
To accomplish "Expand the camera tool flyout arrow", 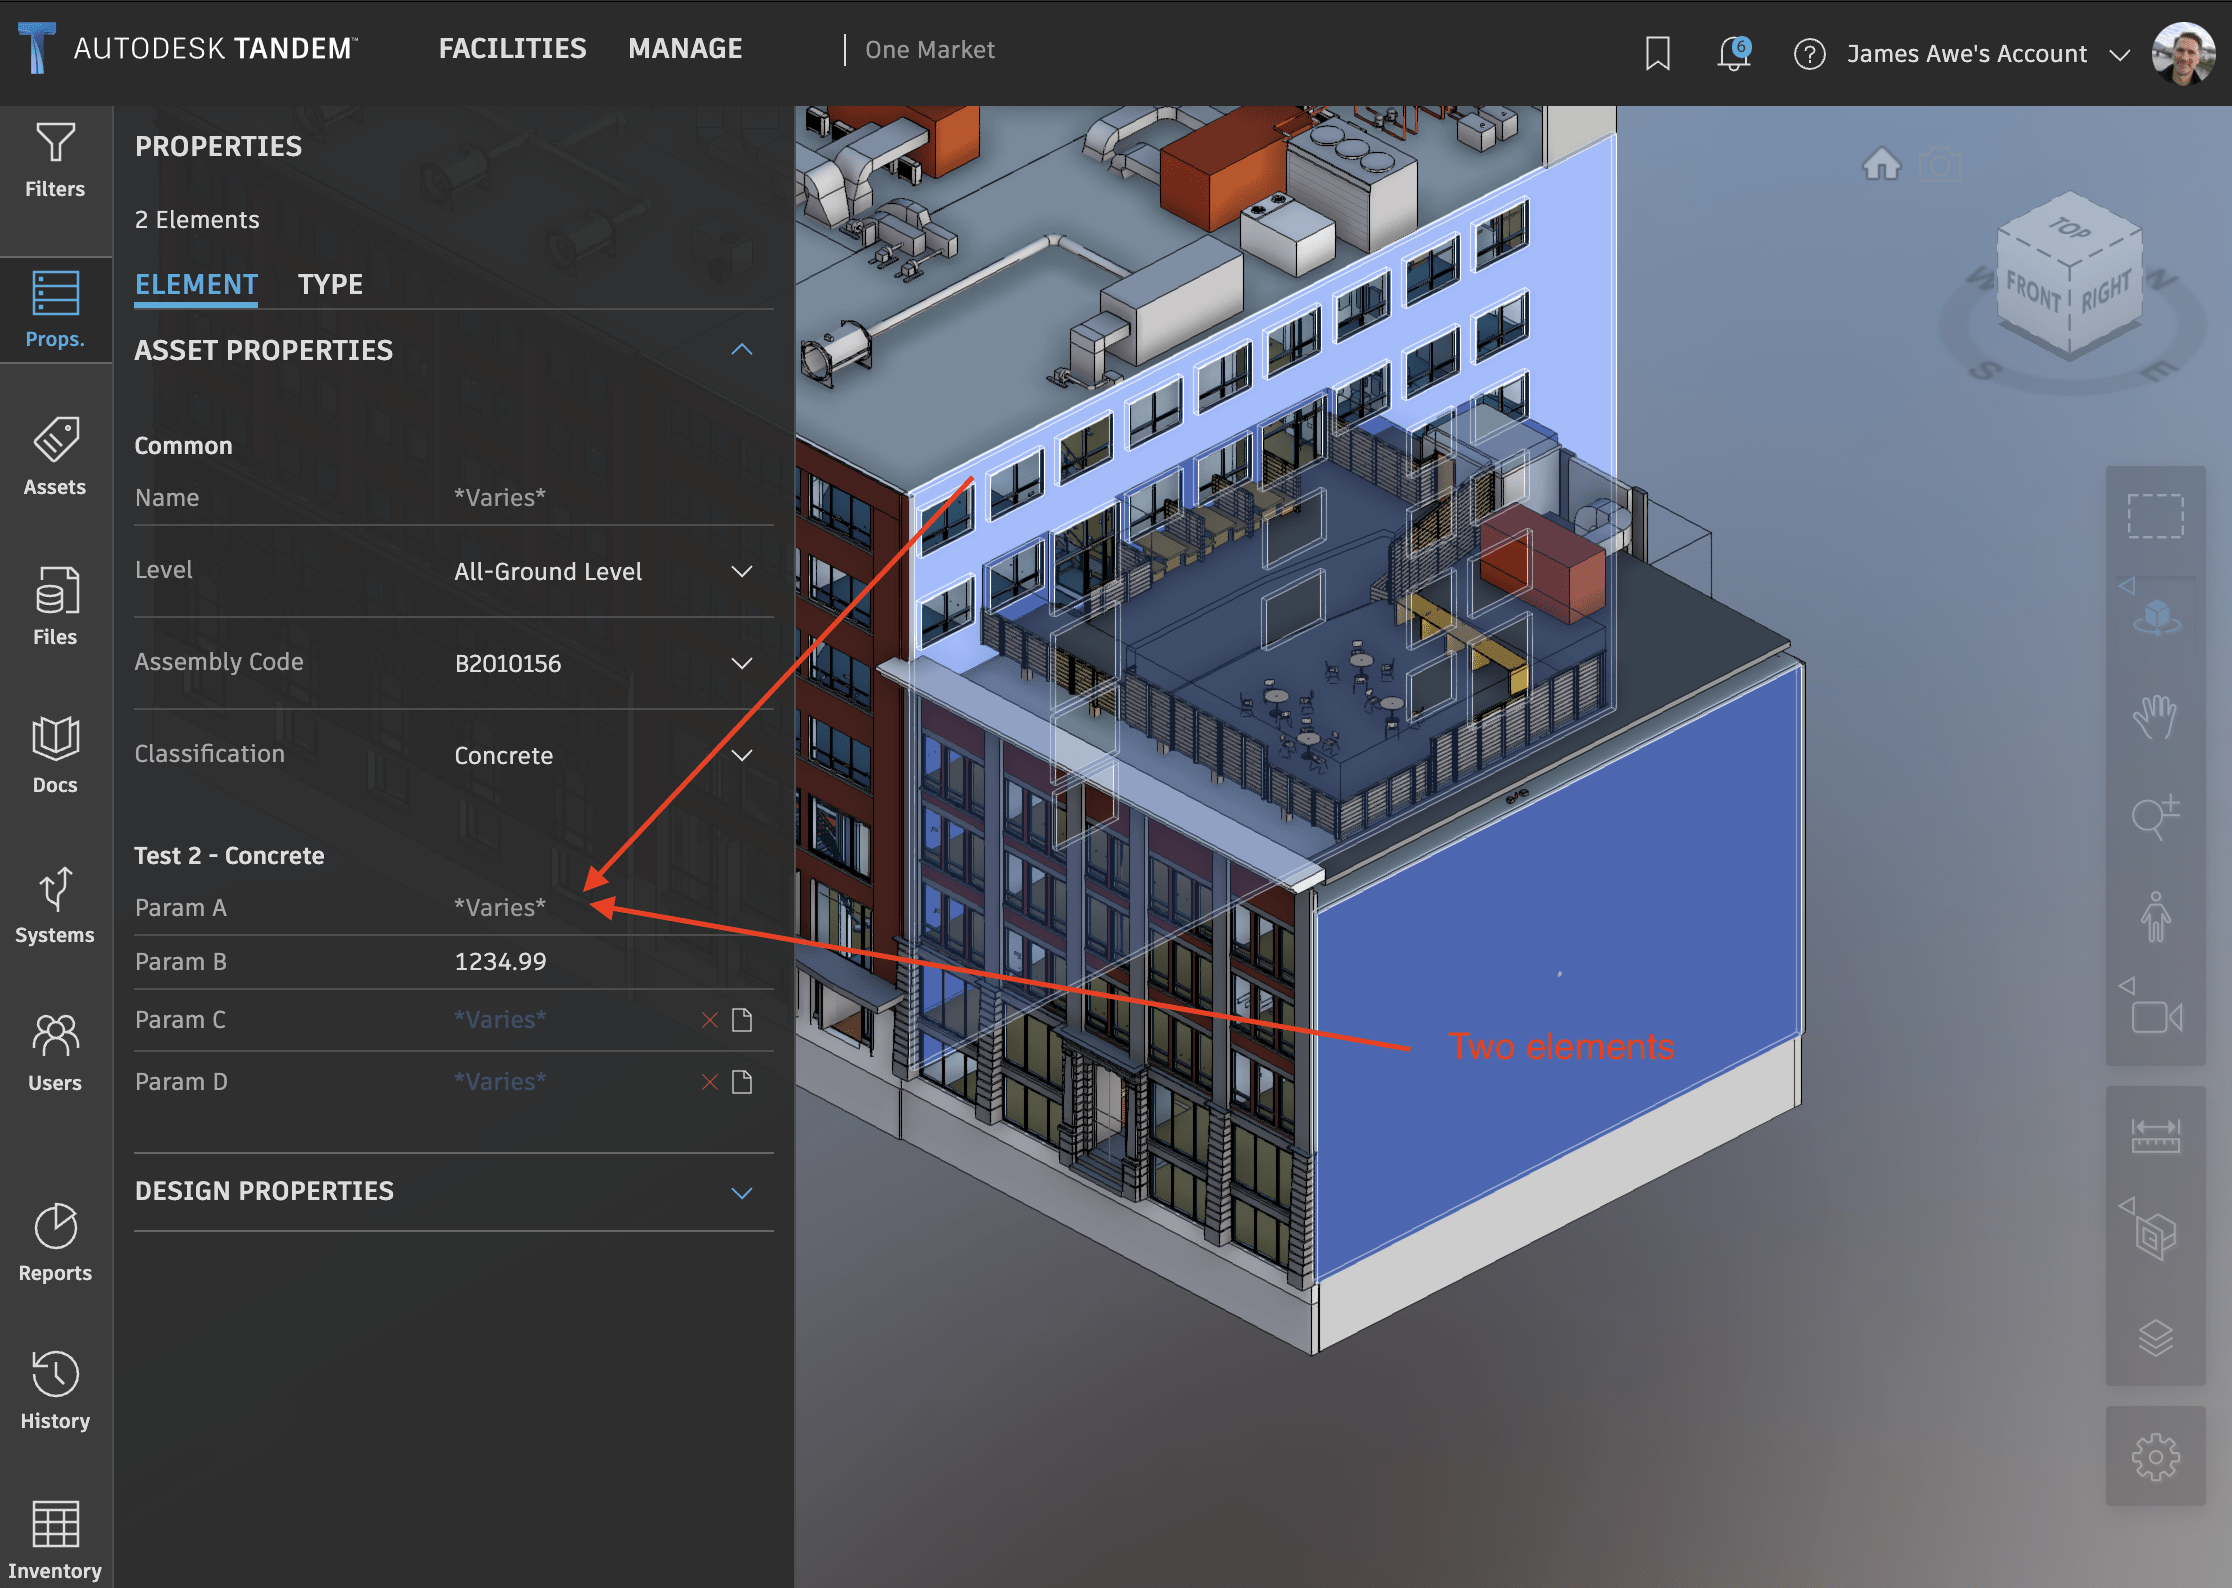I will tap(2127, 985).
